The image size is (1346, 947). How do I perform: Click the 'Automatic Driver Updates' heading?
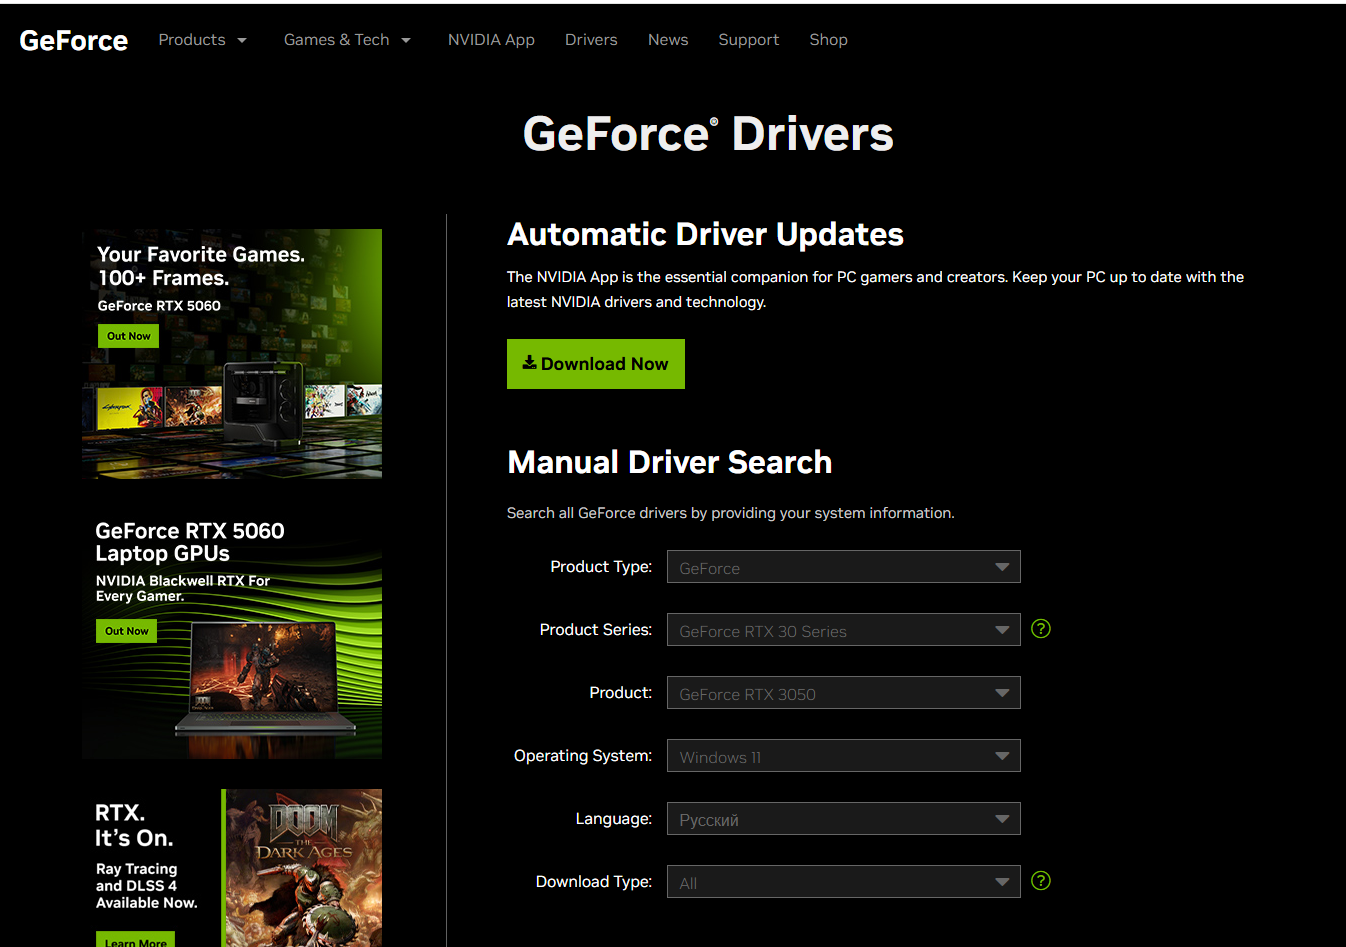click(705, 234)
